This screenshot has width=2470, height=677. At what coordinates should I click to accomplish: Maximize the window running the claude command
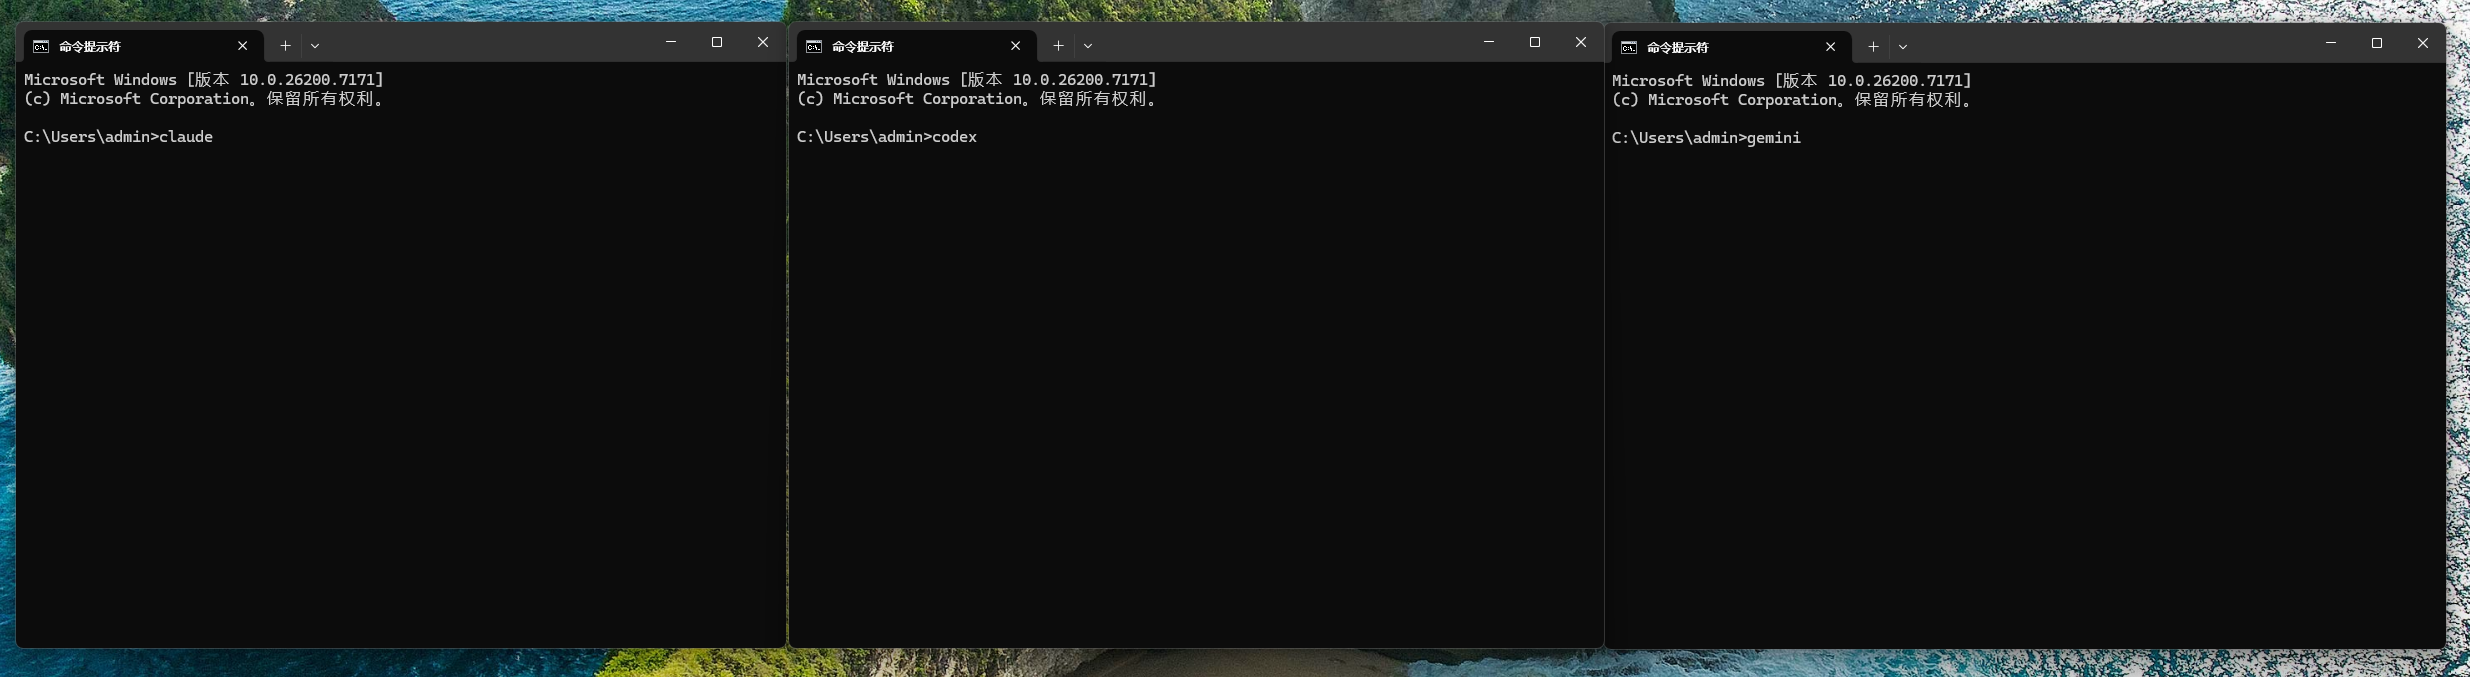[717, 42]
